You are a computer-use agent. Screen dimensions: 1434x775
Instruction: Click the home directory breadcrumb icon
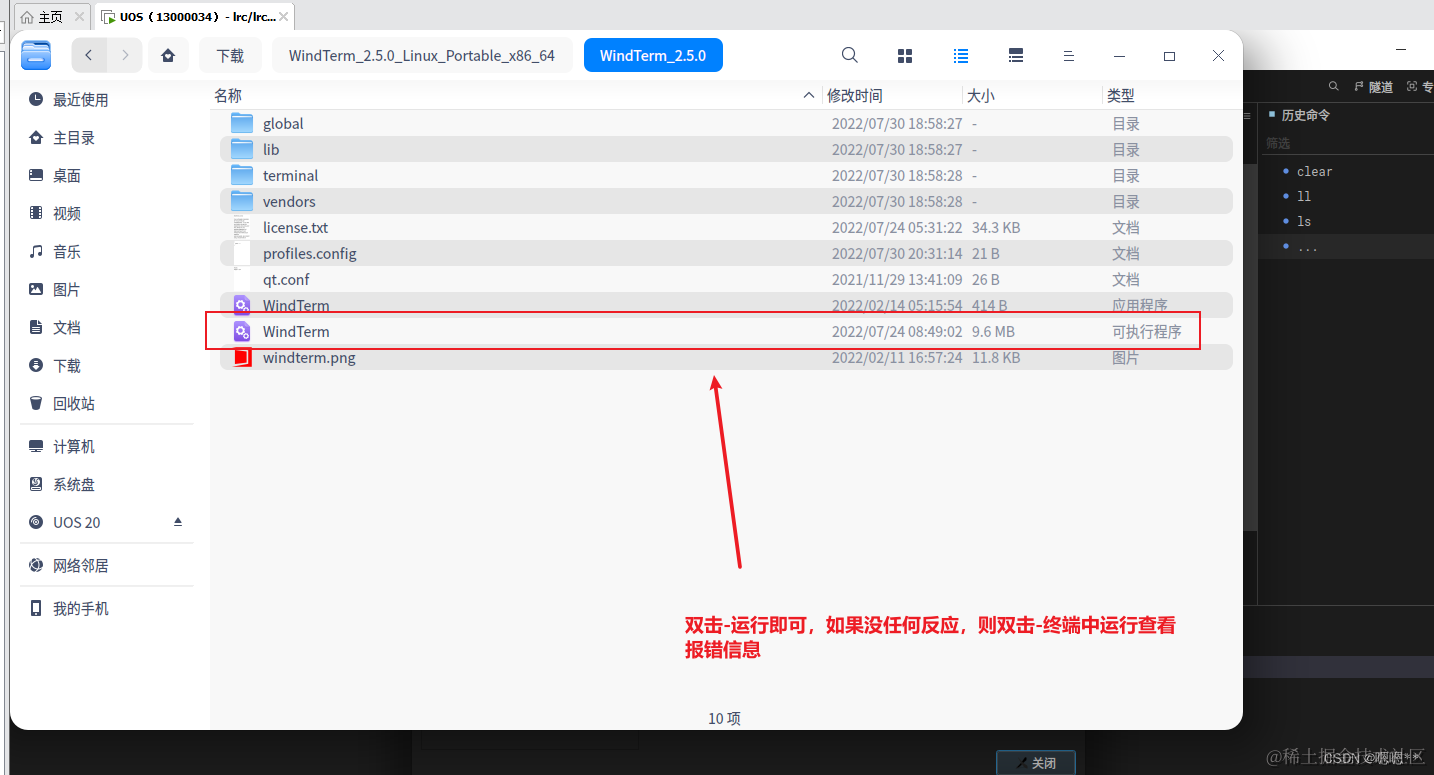[x=168, y=55]
